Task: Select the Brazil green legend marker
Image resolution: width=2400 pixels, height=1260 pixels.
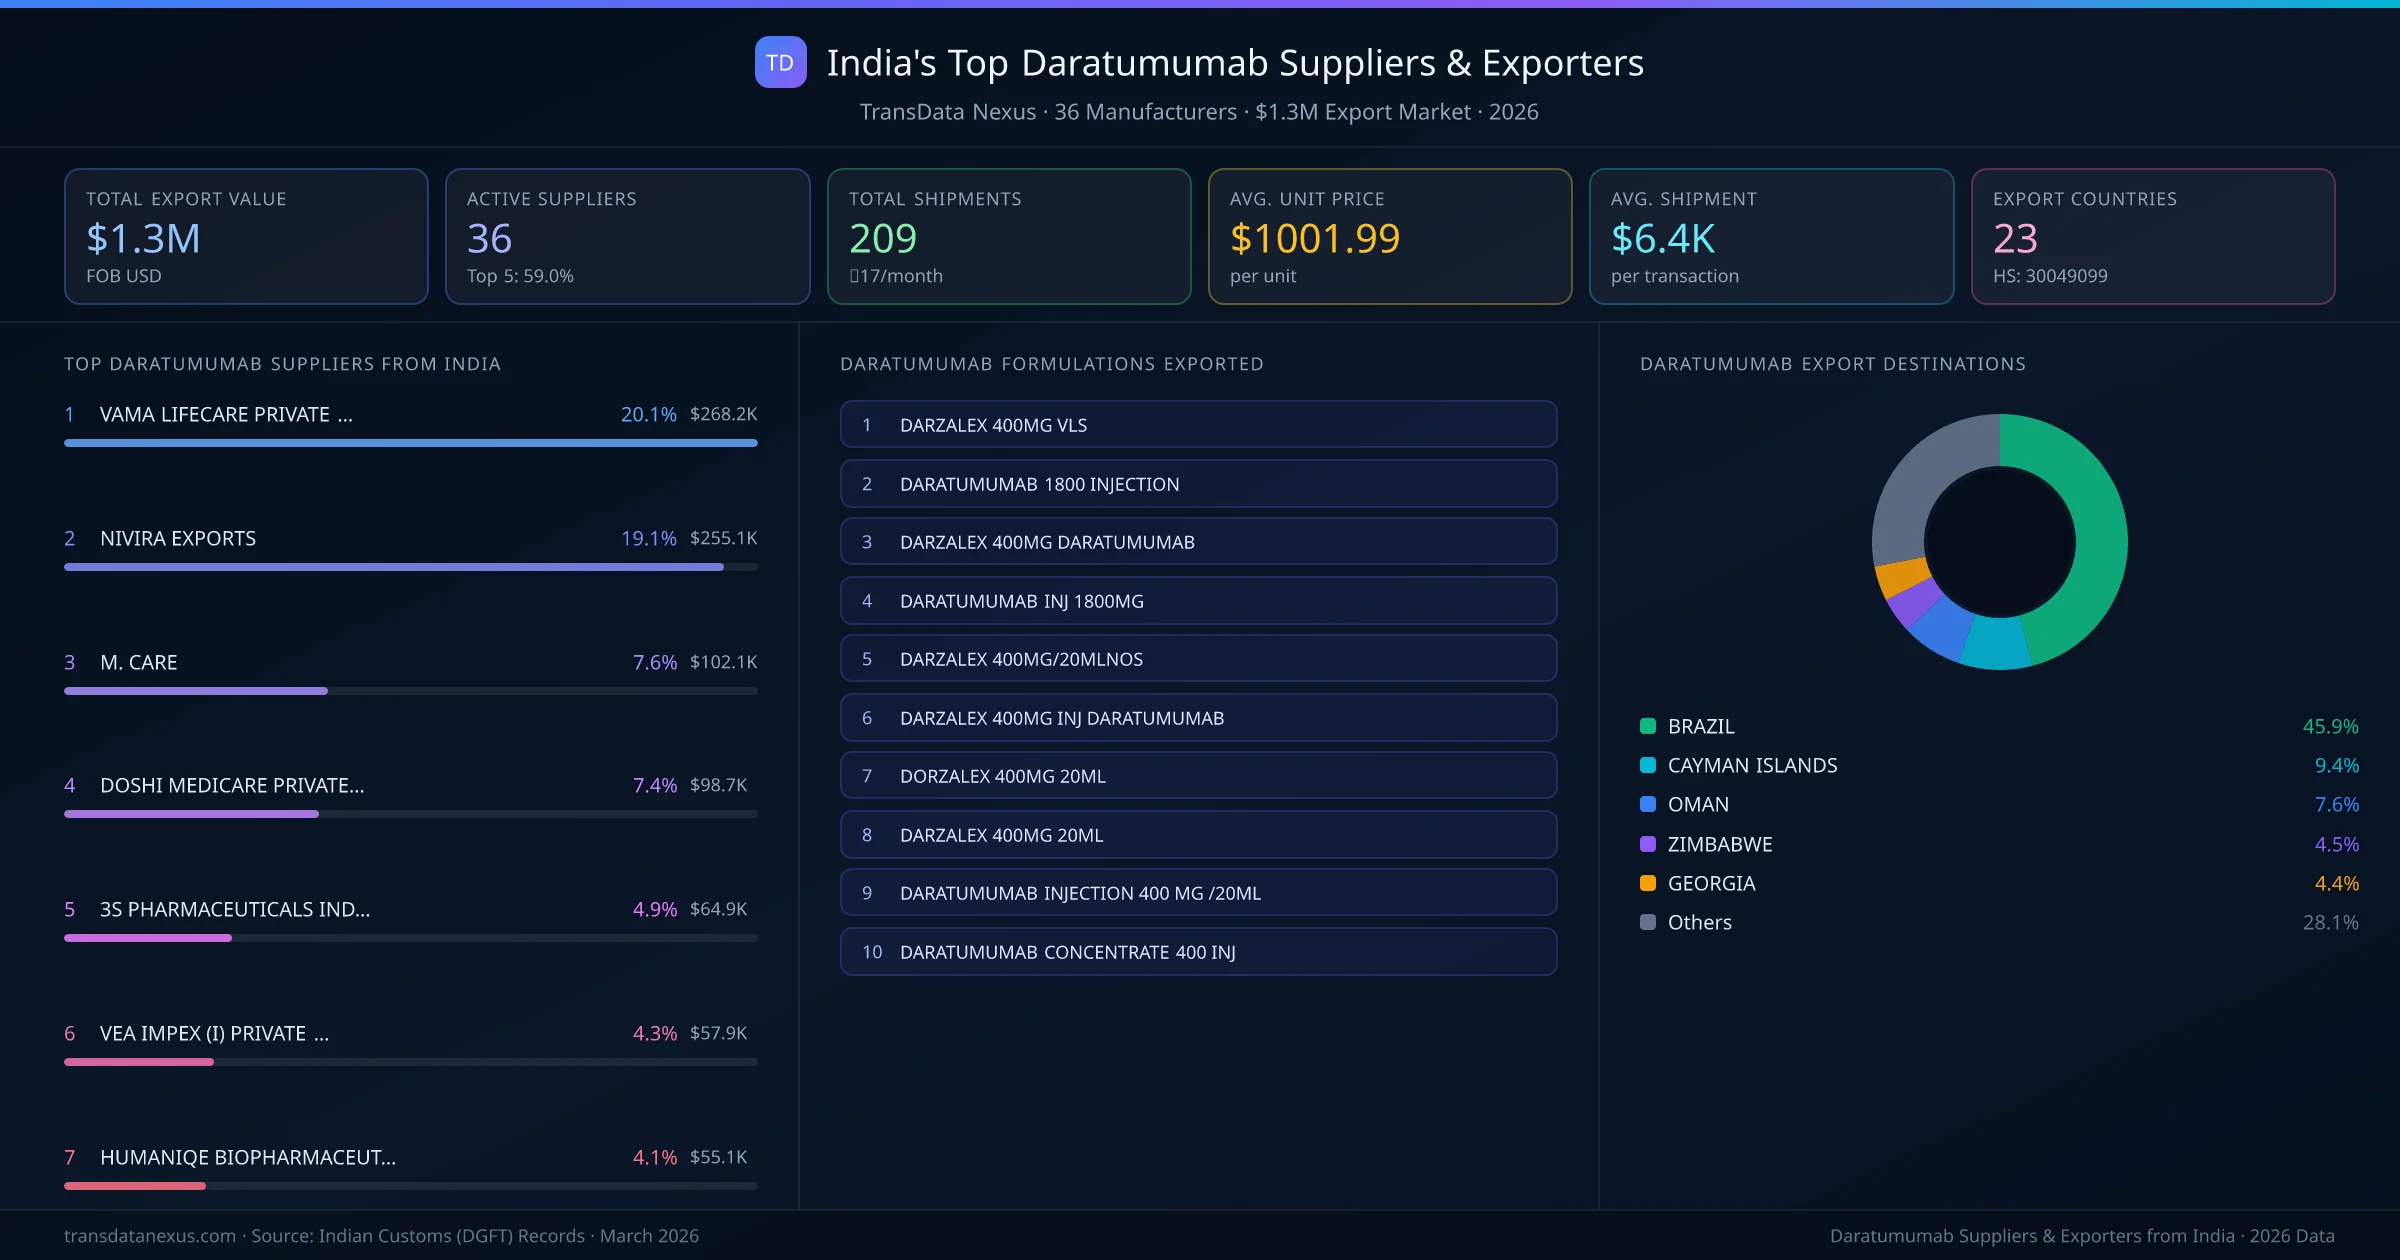Action: point(1646,726)
